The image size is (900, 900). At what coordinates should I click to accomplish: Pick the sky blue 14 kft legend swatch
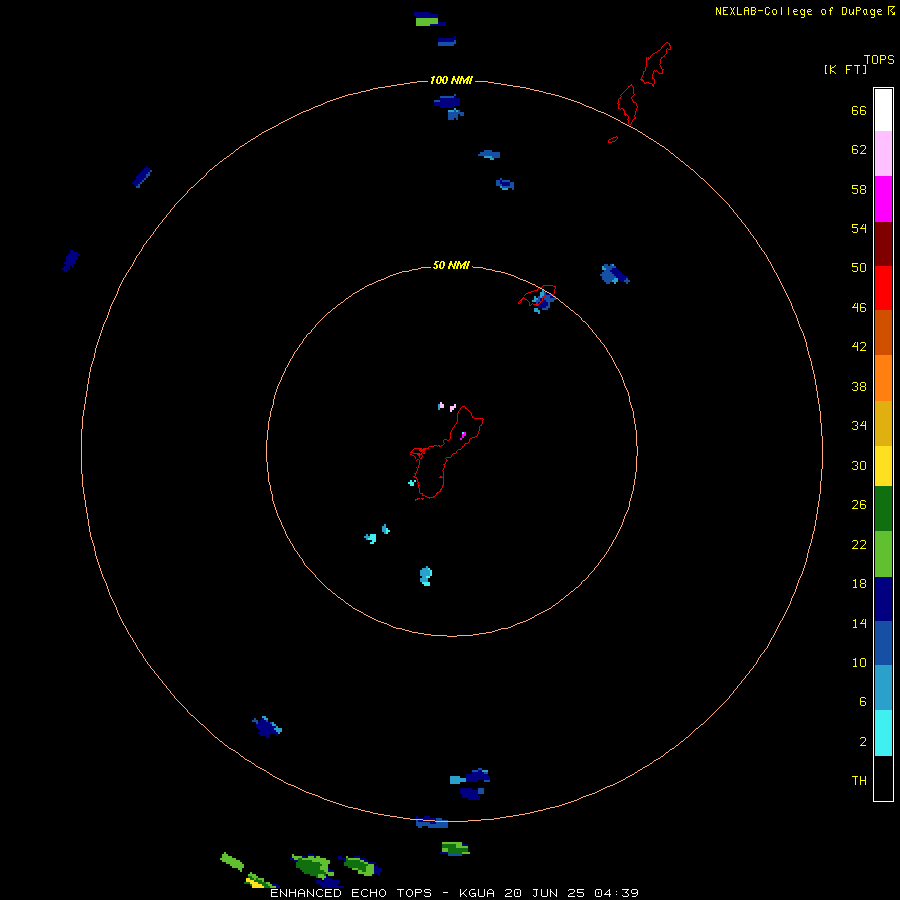(883, 688)
